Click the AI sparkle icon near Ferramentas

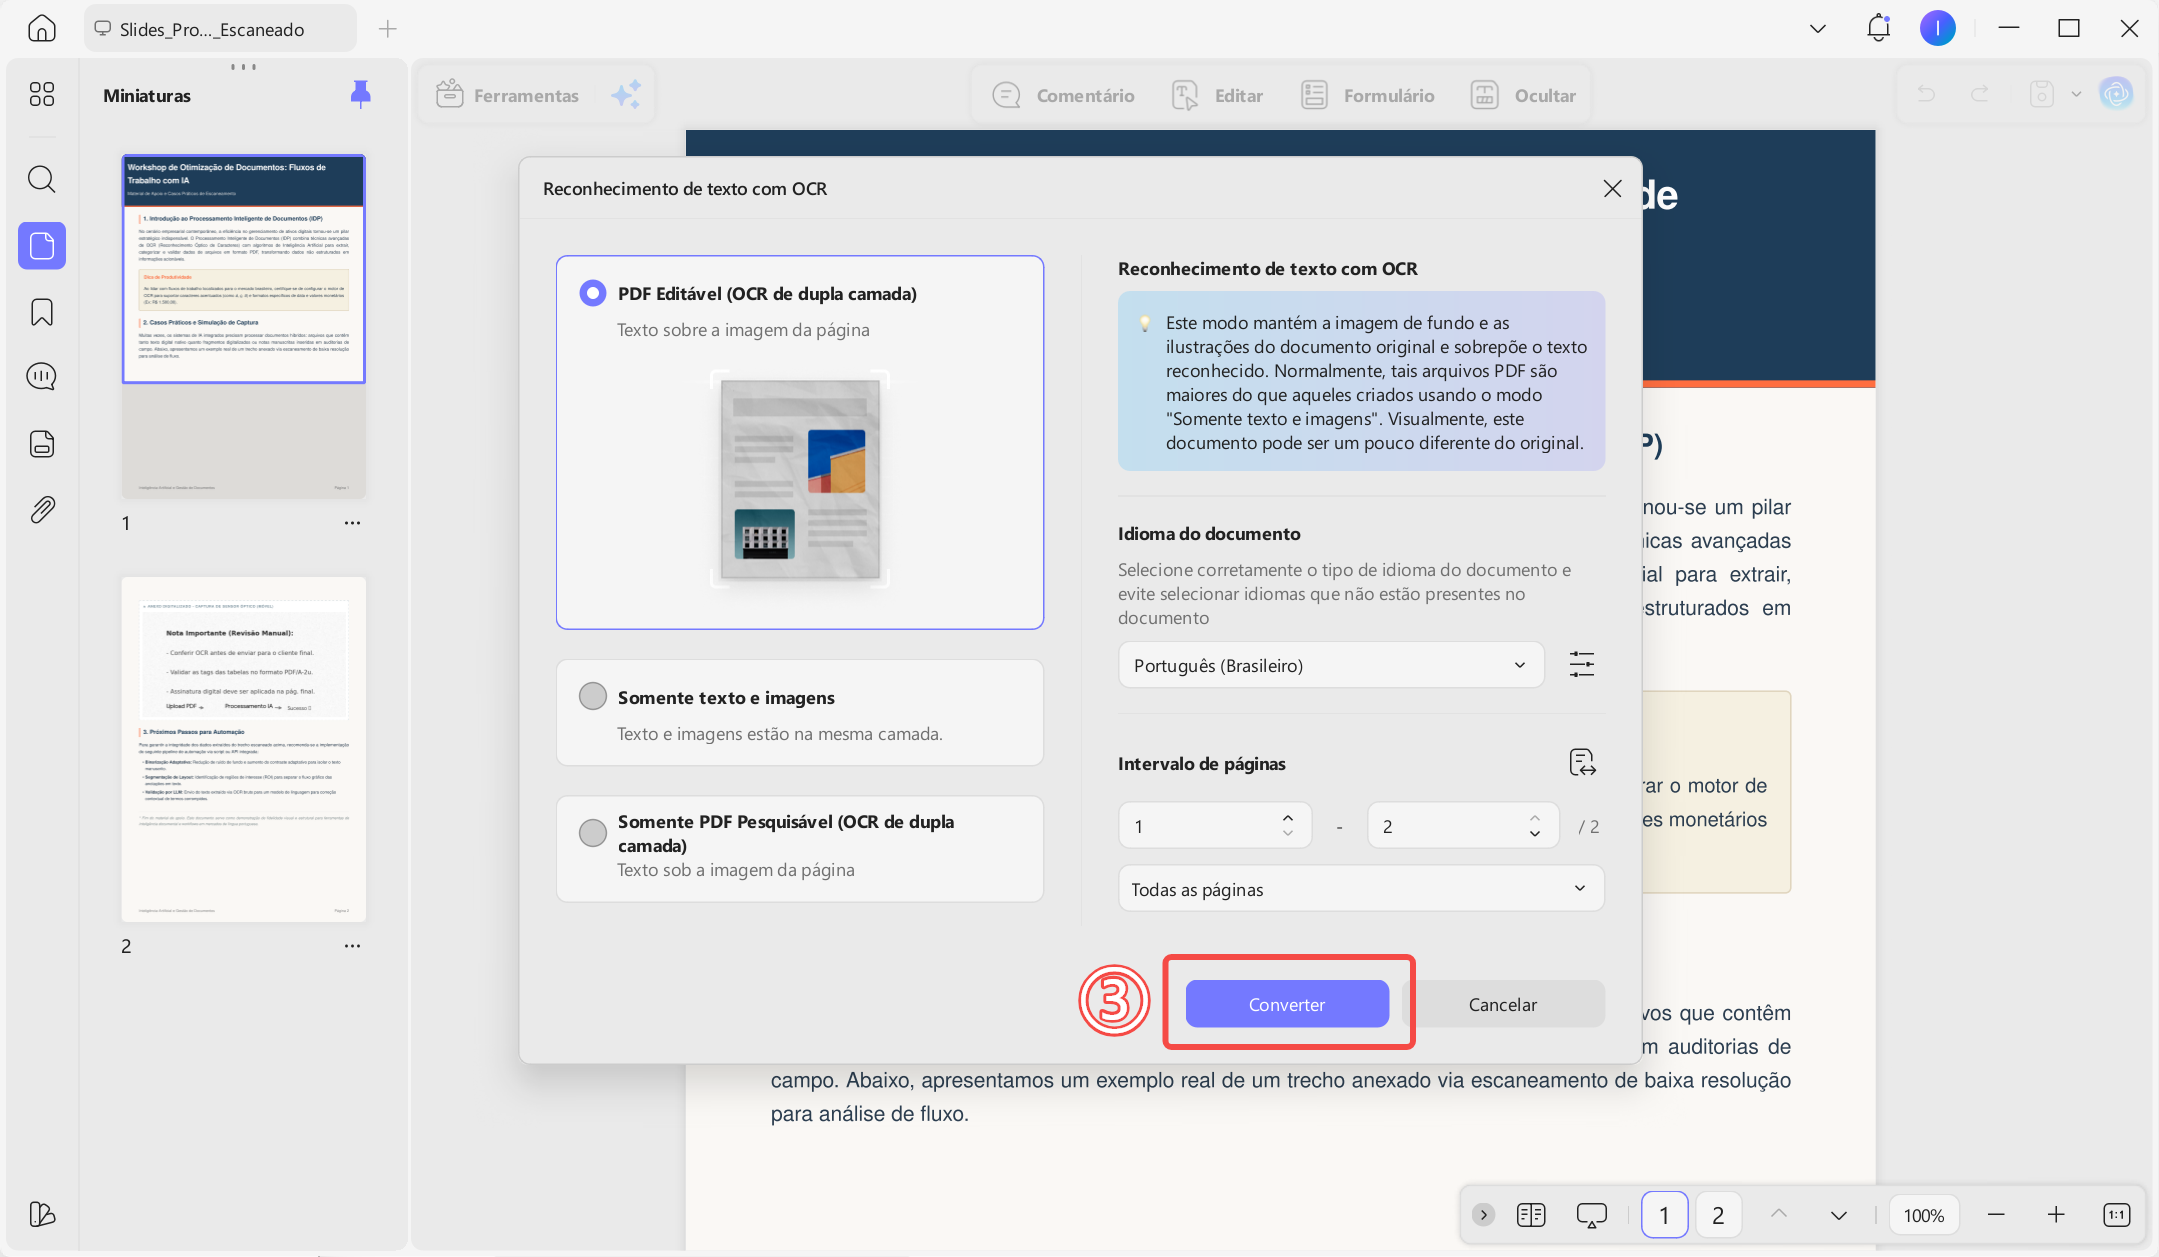pyautogui.click(x=626, y=95)
